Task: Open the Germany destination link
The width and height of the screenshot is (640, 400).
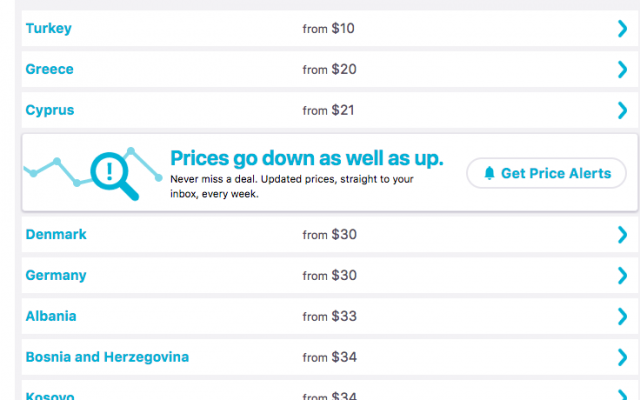Action: click(56, 276)
